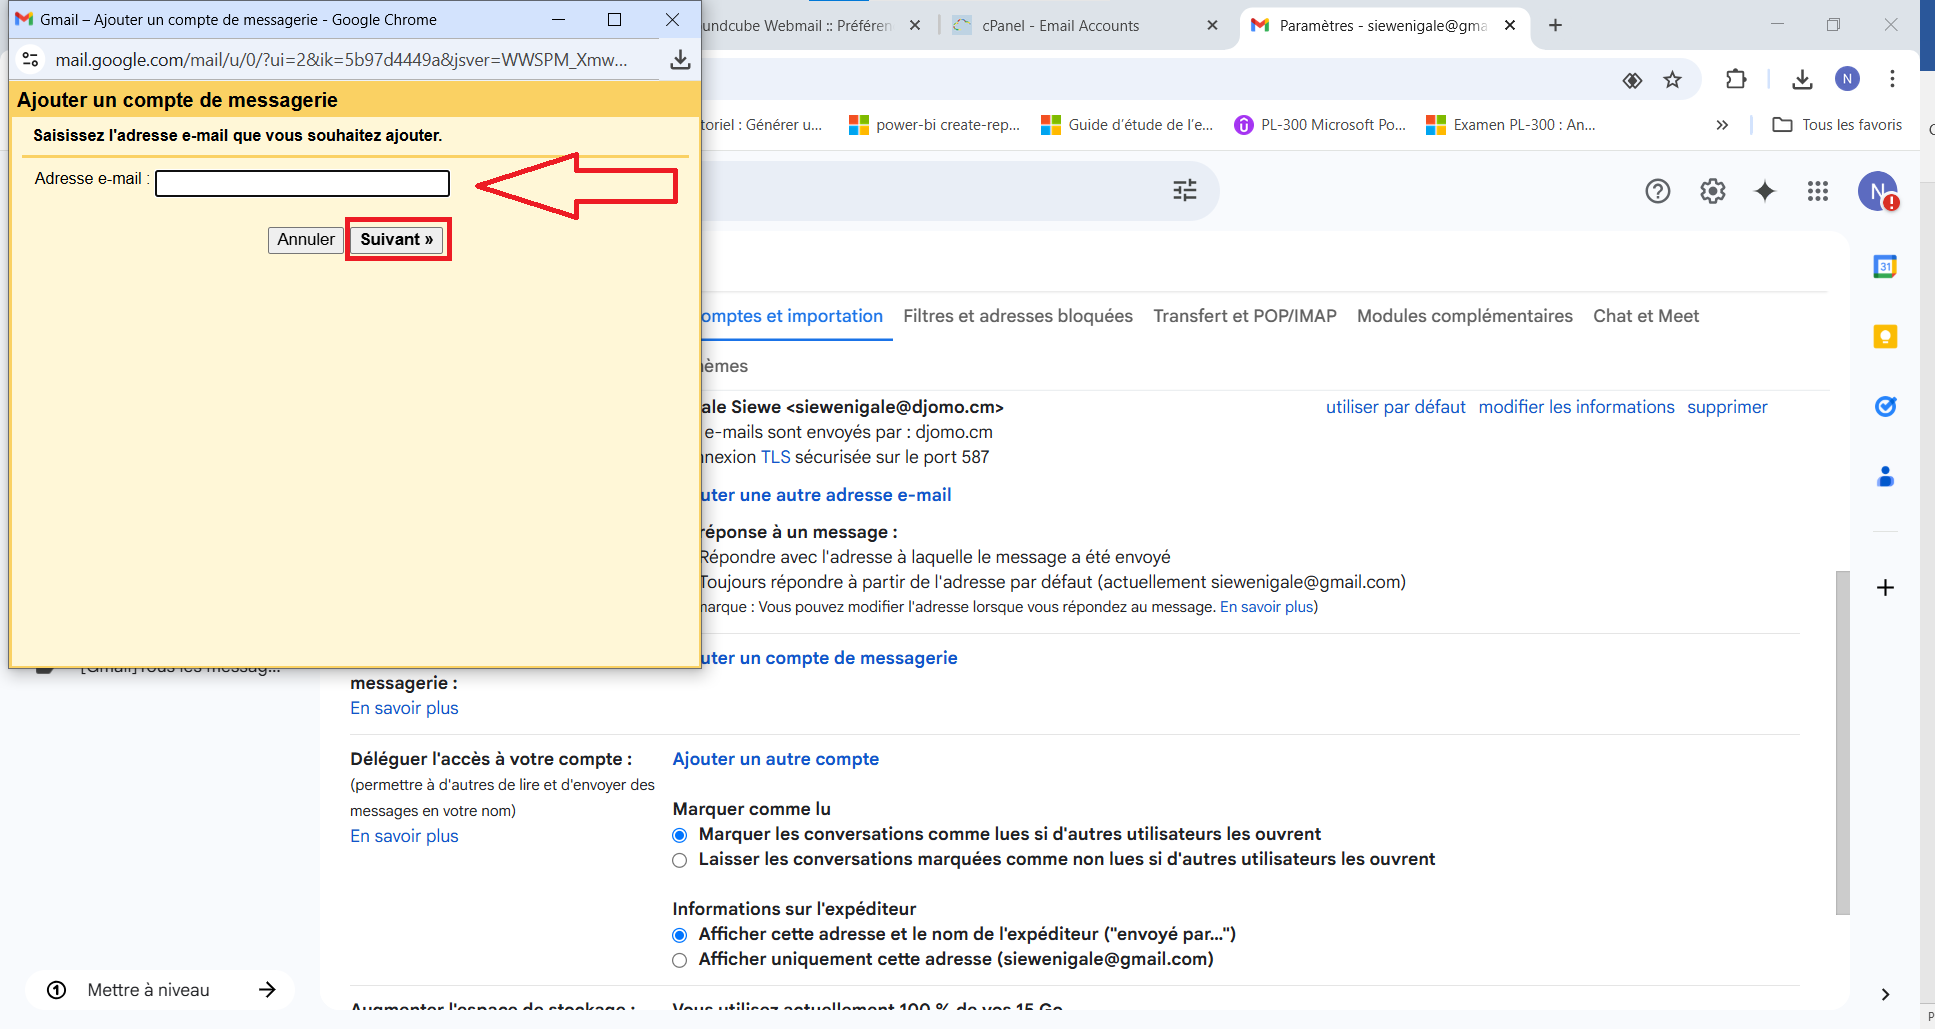The height and width of the screenshot is (1029, 1935).
Task: Open Chrome downloads icon in main window
Action: (1802, 79)
